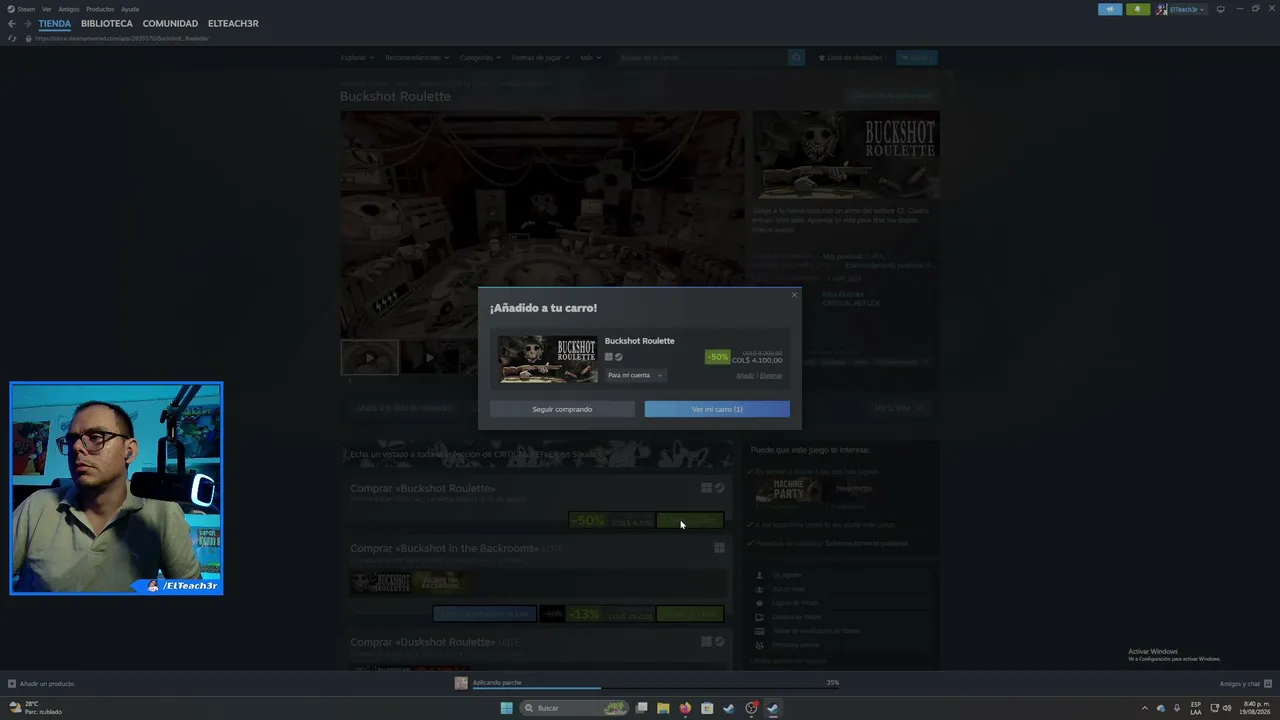Close the added-to-cart dialog

pos(795,294)
